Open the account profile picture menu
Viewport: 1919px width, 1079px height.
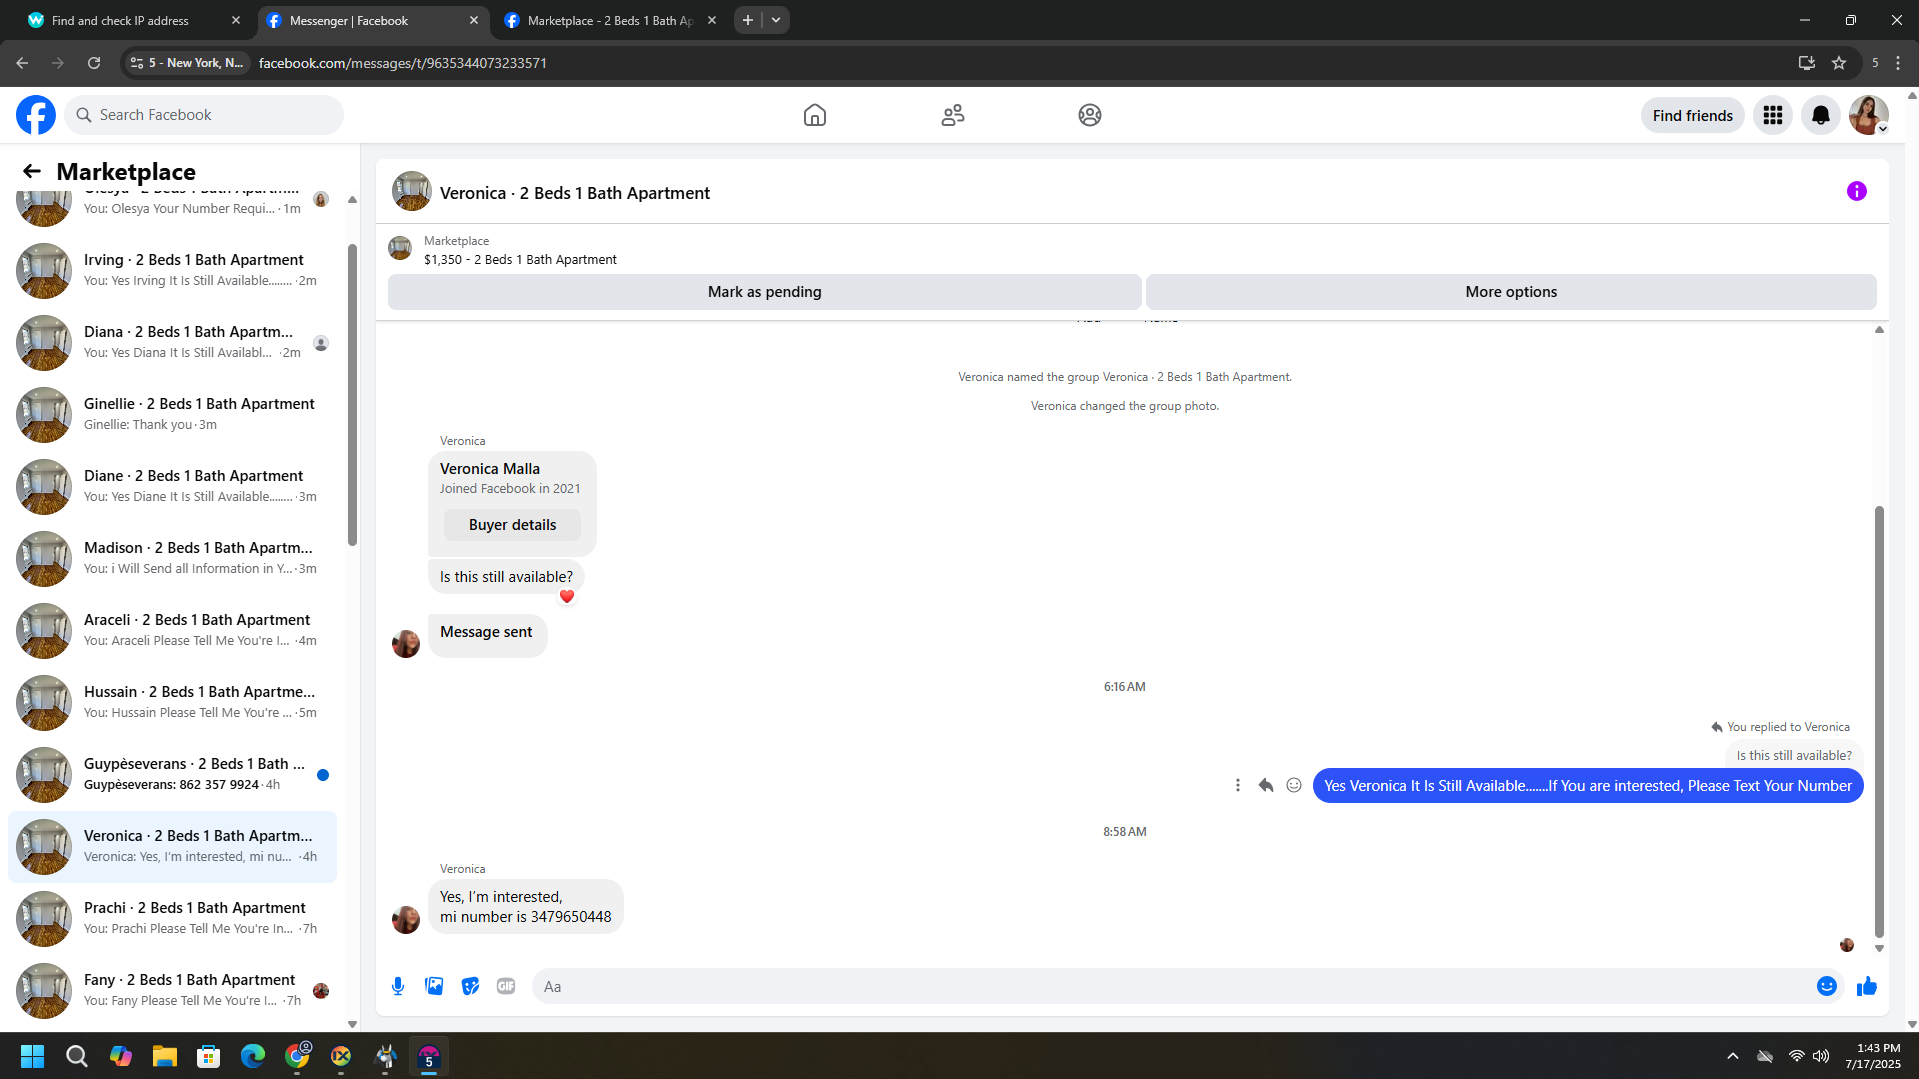pos(1869,115)
